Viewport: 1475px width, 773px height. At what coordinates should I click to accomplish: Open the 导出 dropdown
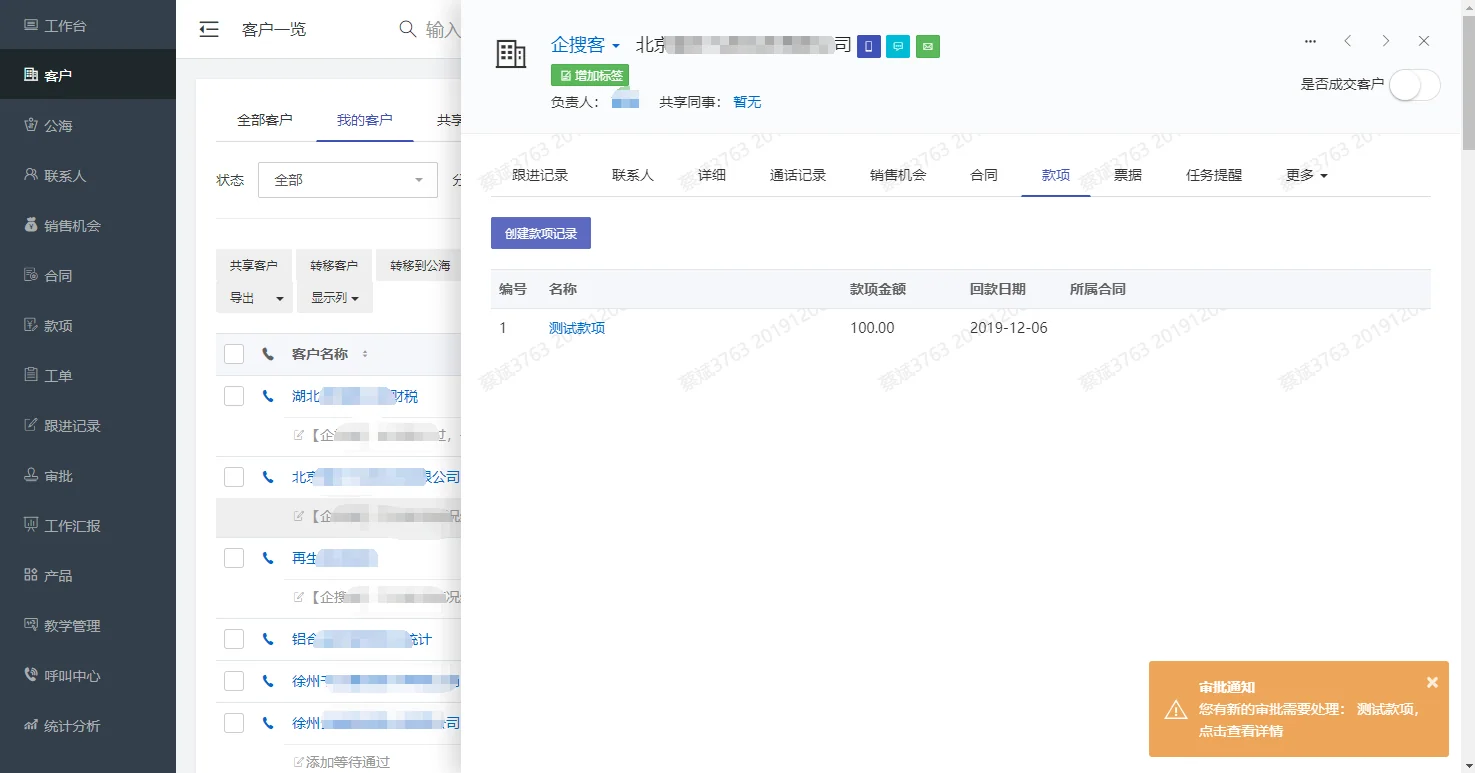coord(254,298)
